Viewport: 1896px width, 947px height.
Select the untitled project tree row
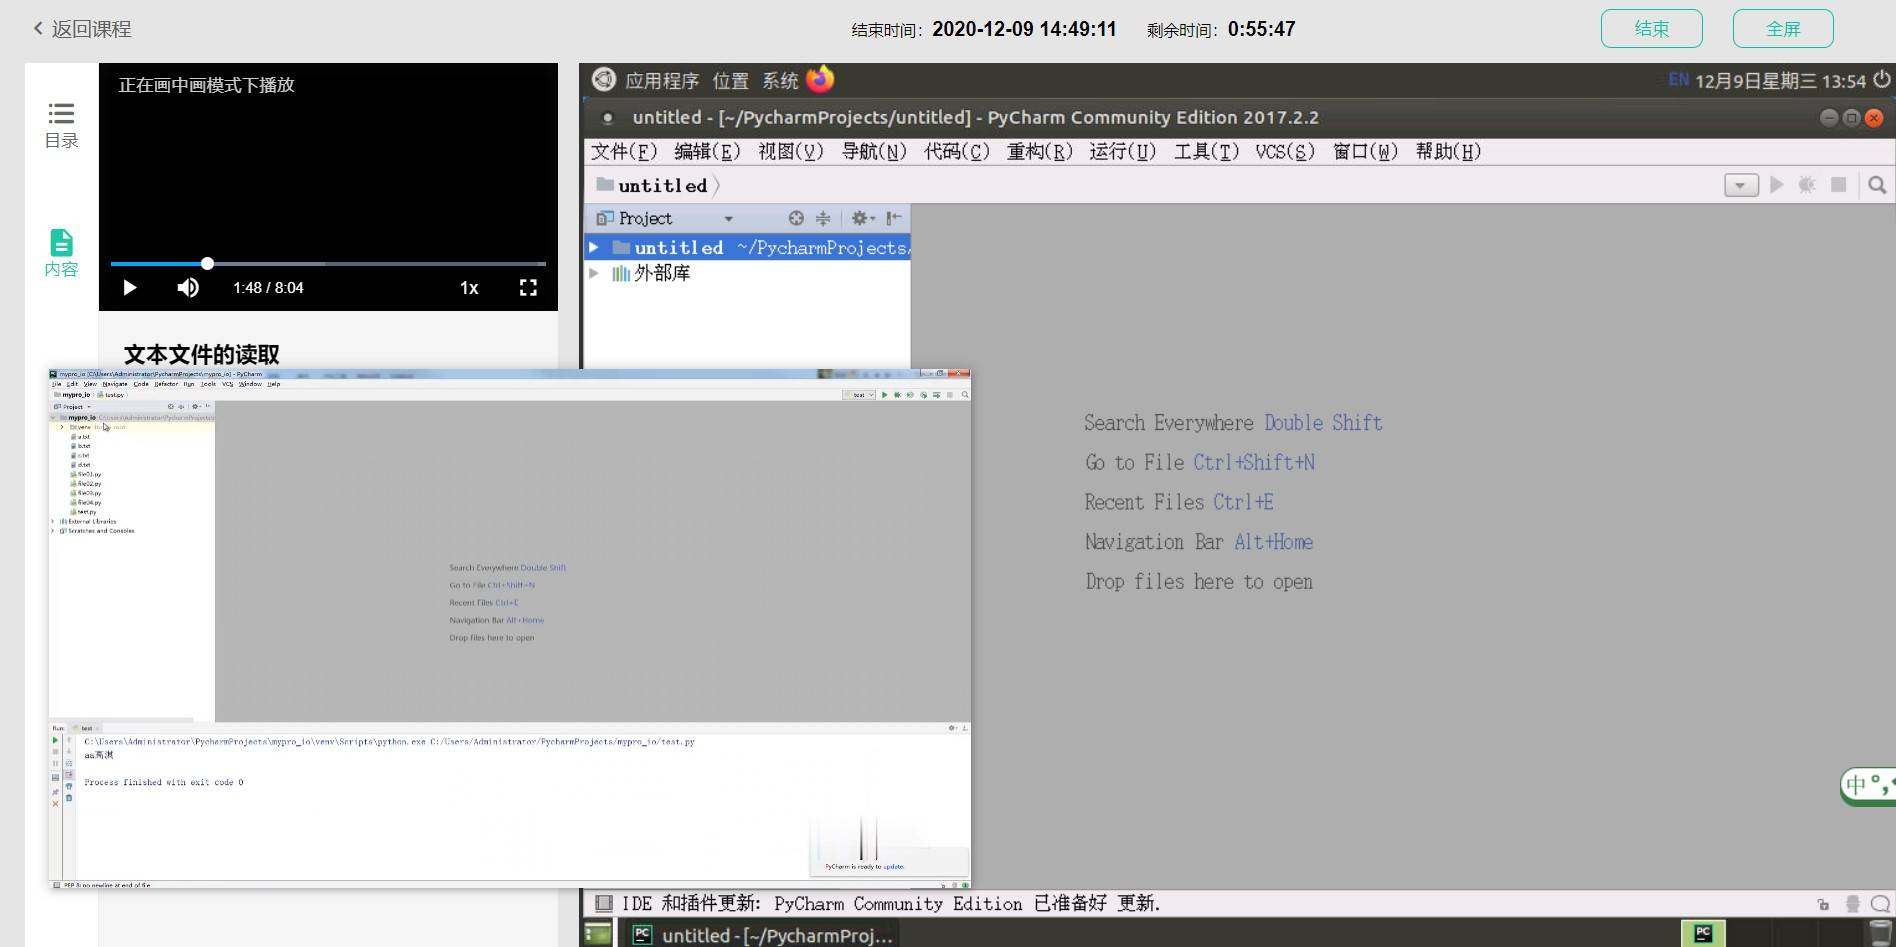747,247
